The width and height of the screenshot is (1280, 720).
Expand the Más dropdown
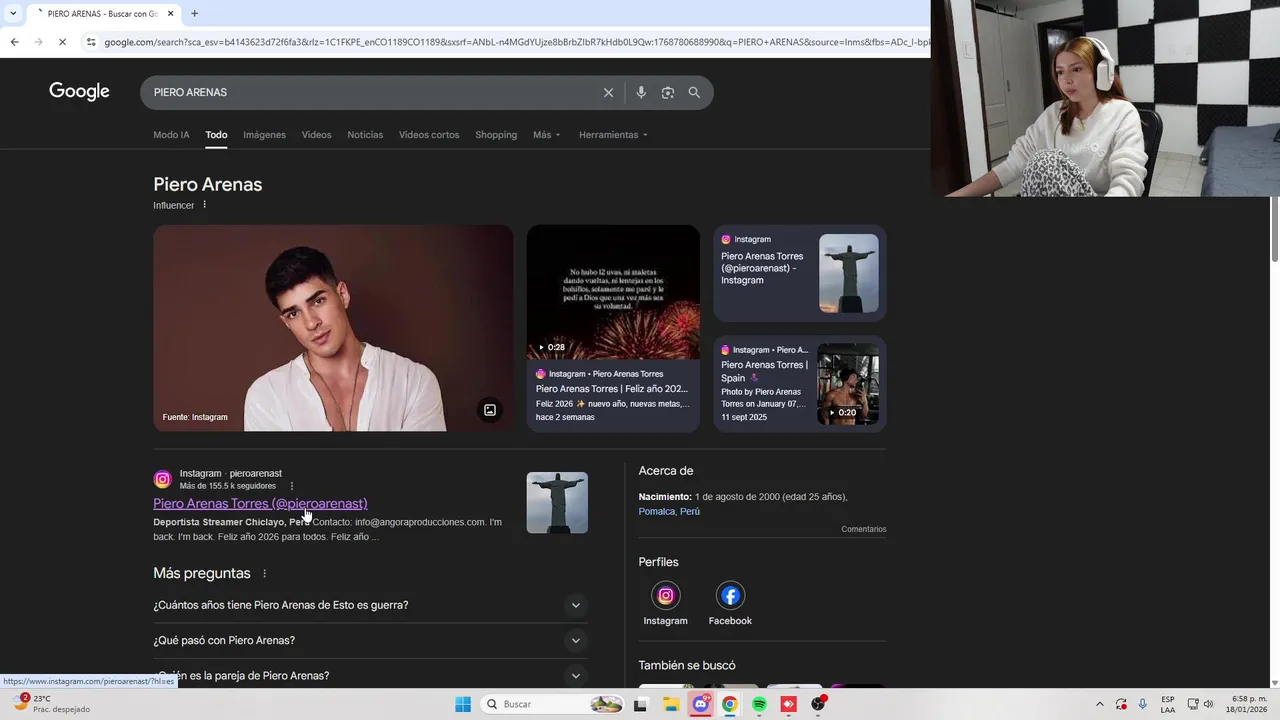tap(547, 135)
